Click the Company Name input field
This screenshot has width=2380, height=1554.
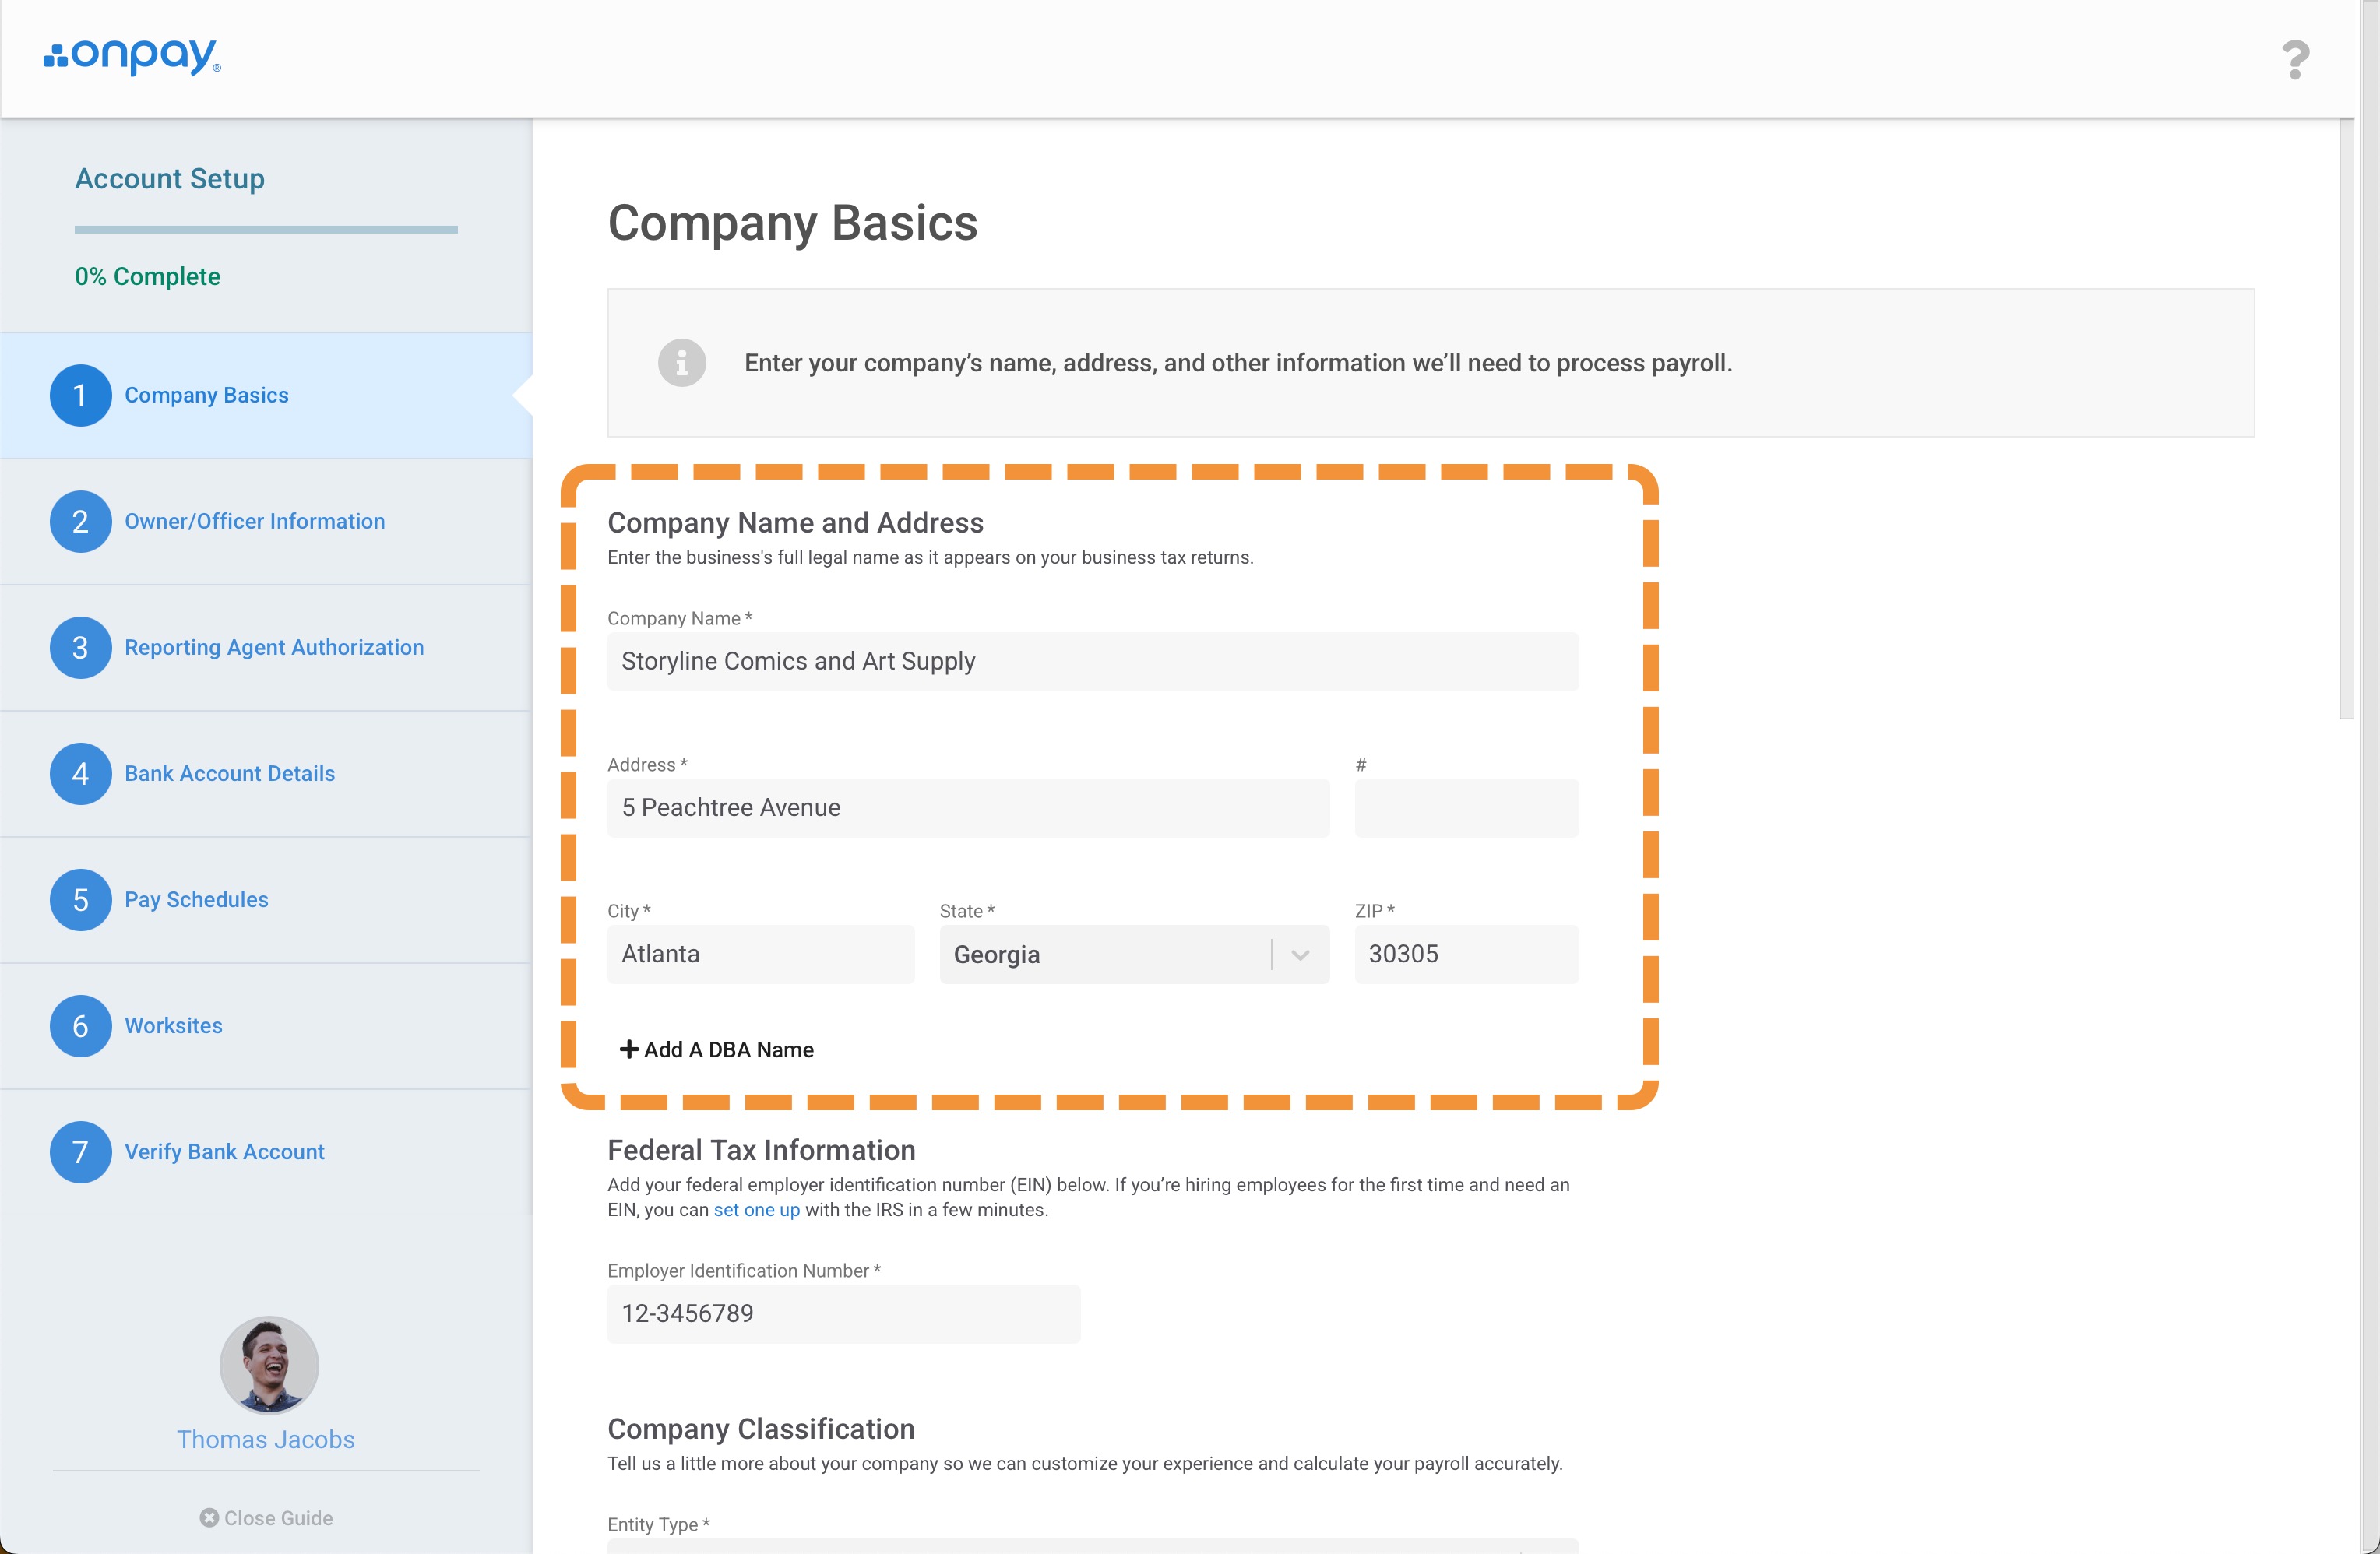[x=1092, y=661]
